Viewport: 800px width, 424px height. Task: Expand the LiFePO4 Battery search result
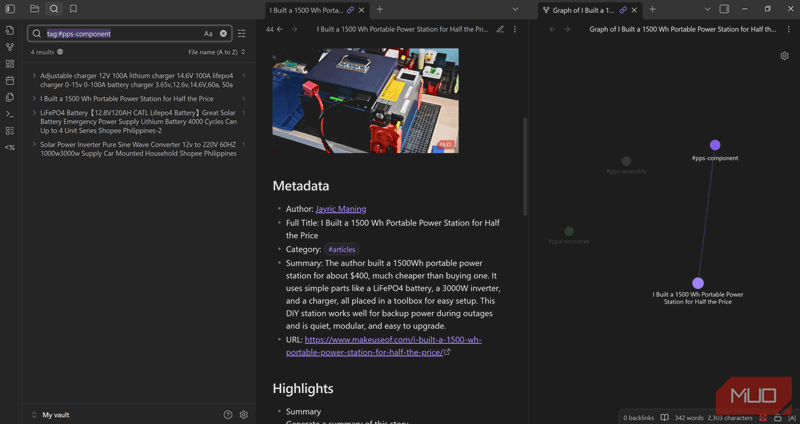(x=34, y=113)
